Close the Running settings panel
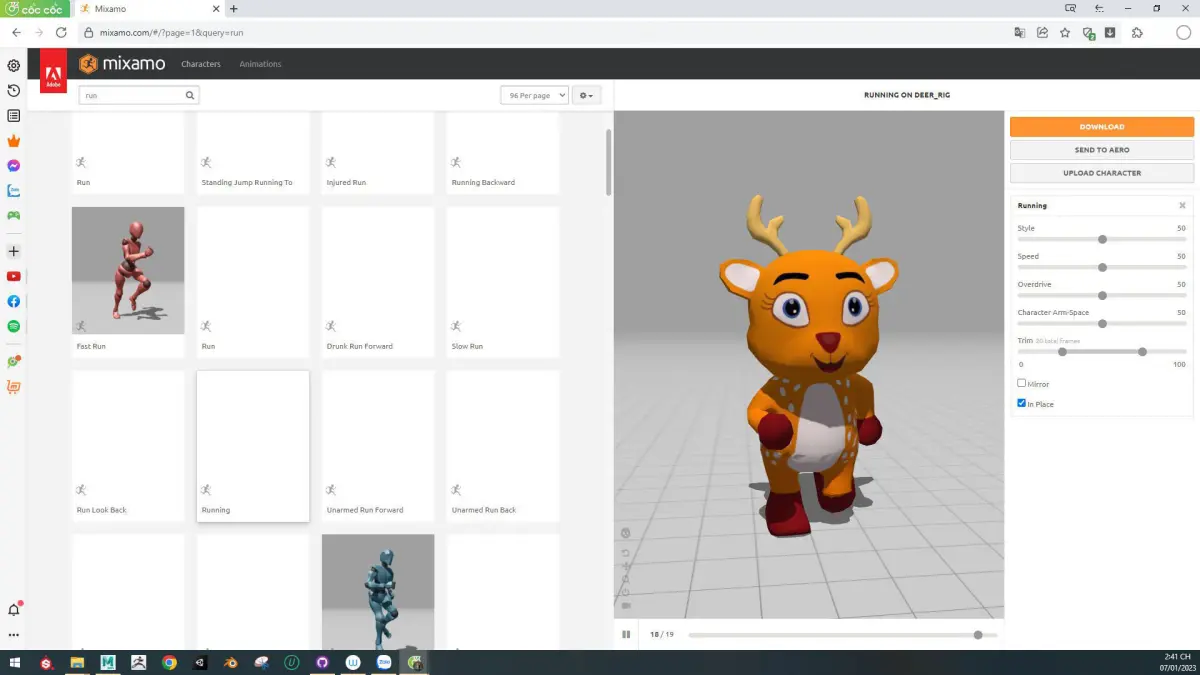 (1182, 205)
